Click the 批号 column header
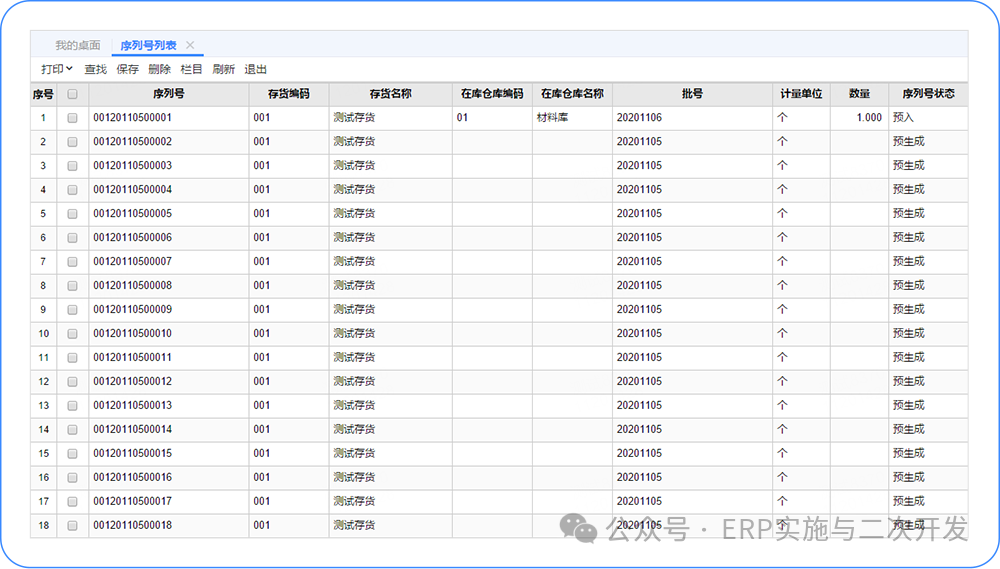1000x569 pixels. (692, 94)
